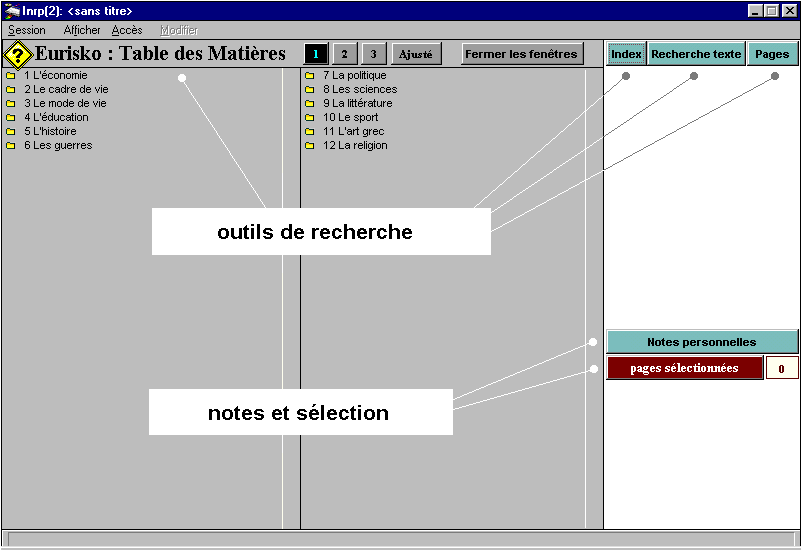Image resolution: width=801 pixels, height=550 pixels.
Task: Select chapter 11 L'art grec
Action: click(354, 131)
